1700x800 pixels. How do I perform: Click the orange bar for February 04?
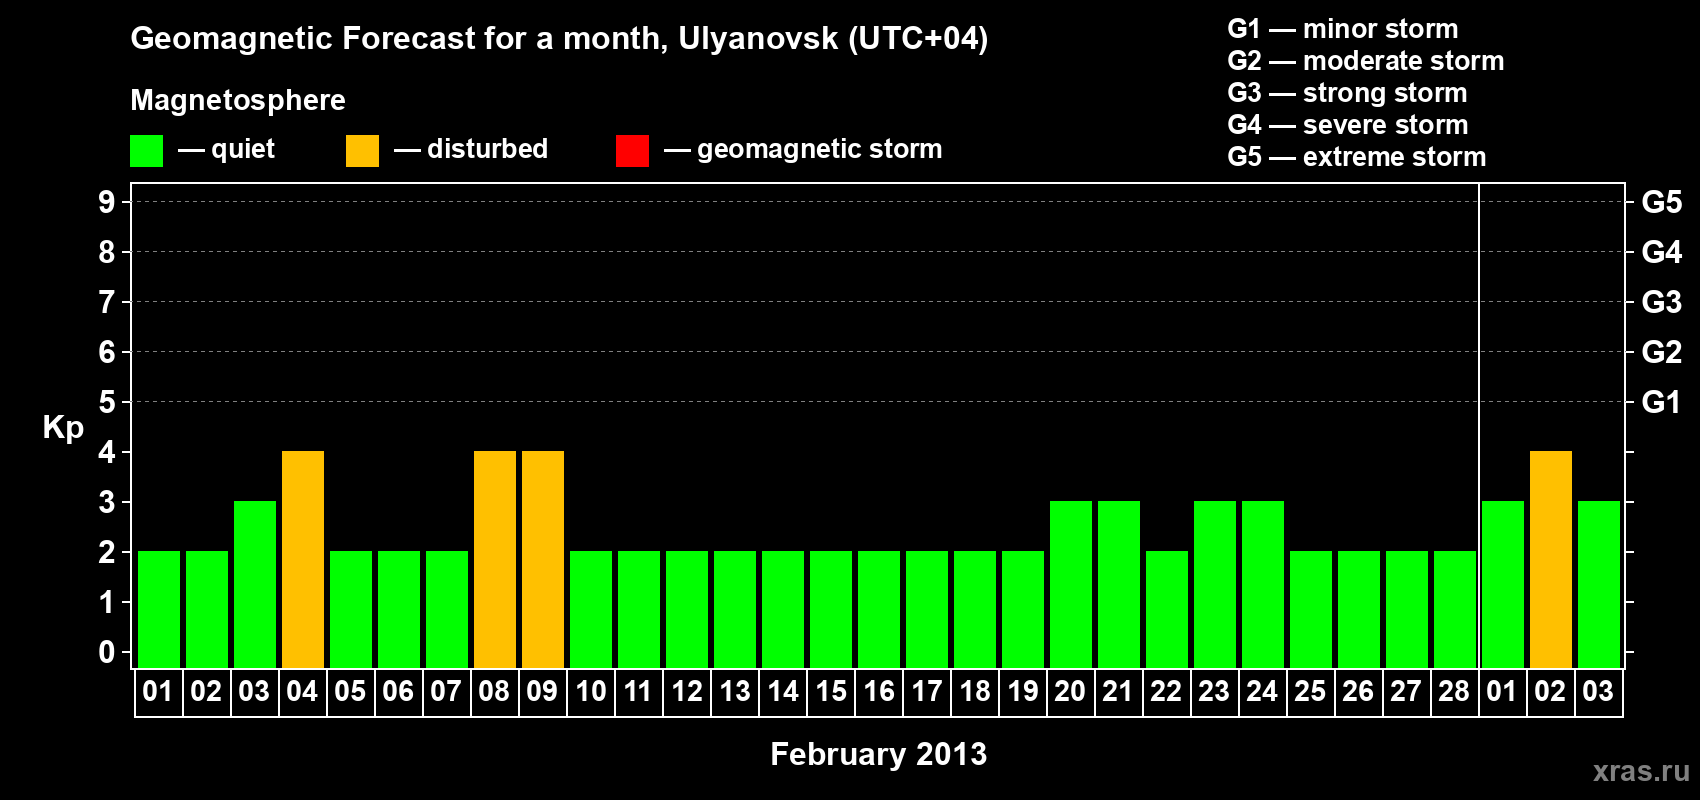point(303,559)
